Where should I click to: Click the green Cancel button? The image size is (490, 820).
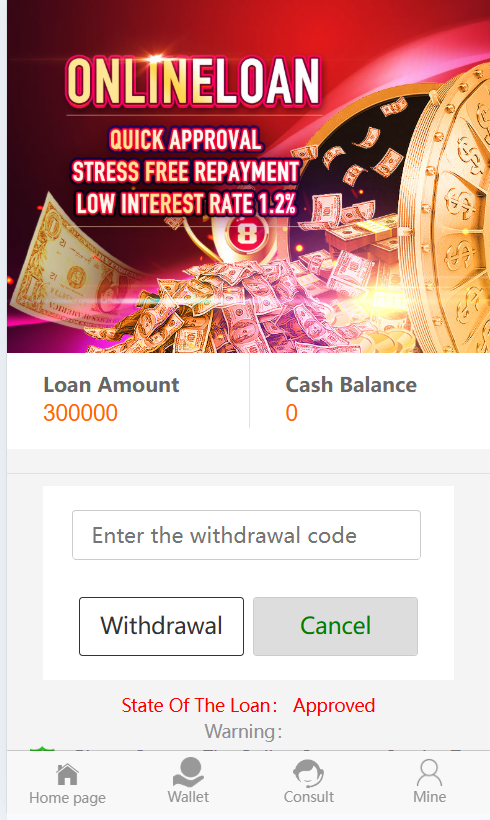point(335,626)
